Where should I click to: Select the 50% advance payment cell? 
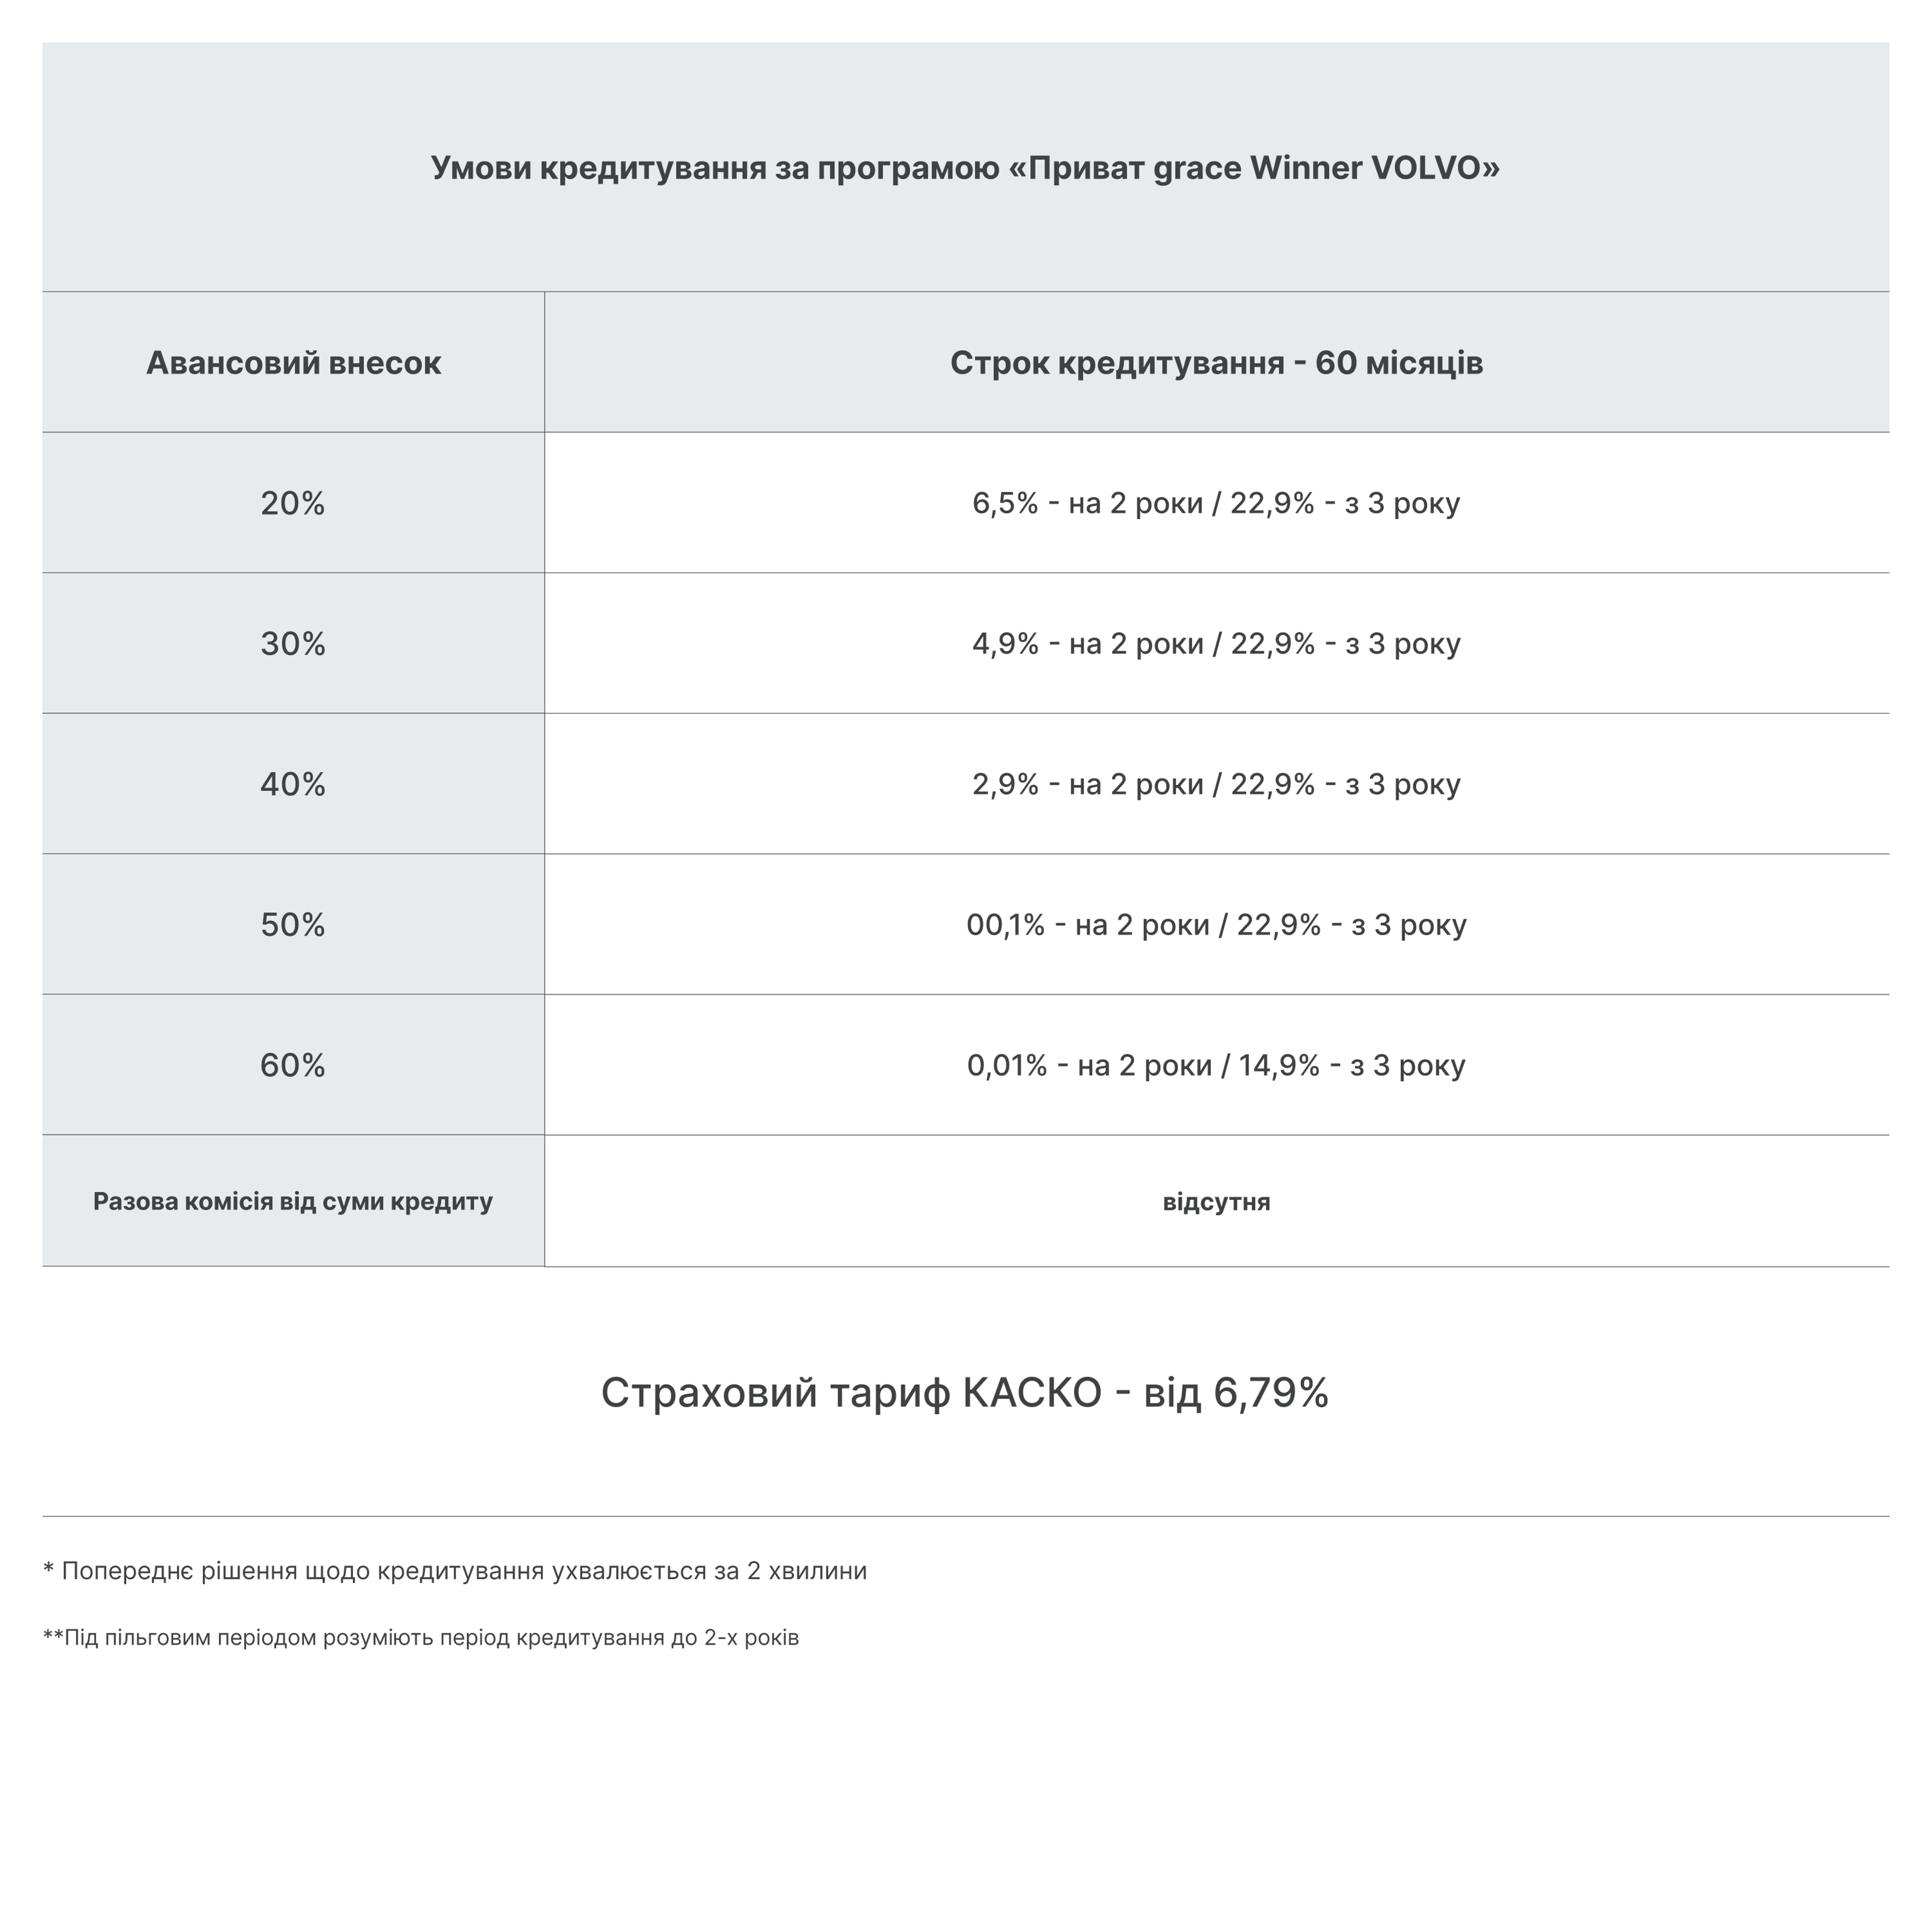[293, 924]
